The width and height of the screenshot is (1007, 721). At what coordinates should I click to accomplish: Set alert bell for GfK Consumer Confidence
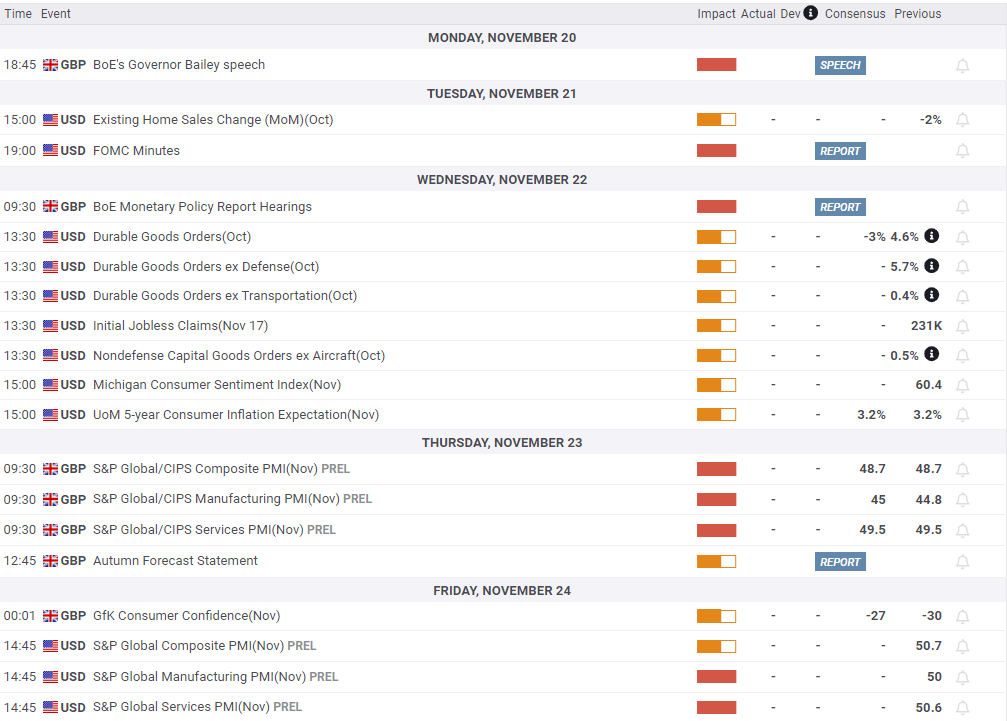tap(962, 616)
